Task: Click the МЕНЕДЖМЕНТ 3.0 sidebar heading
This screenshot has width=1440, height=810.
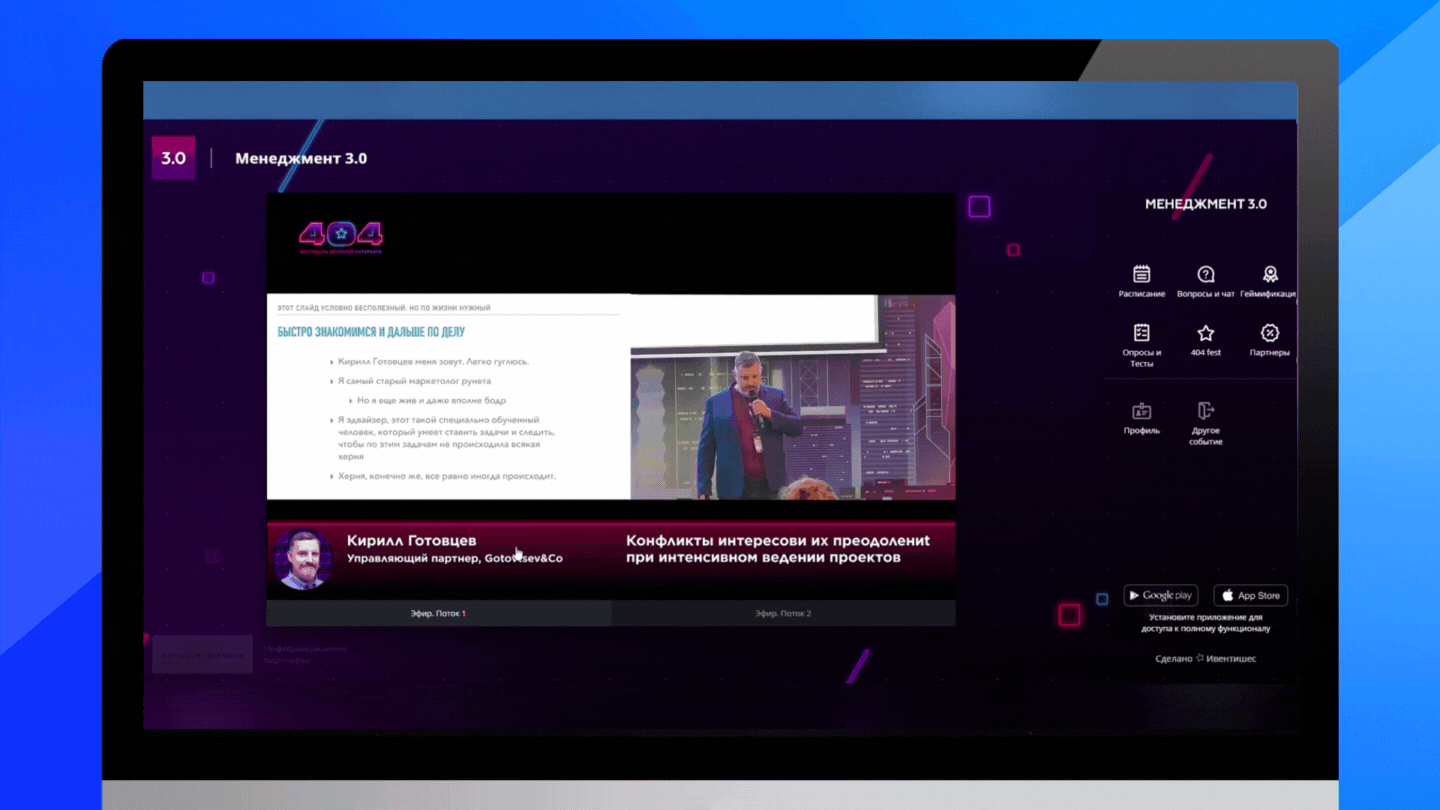Action: [x=1205, y=204]
